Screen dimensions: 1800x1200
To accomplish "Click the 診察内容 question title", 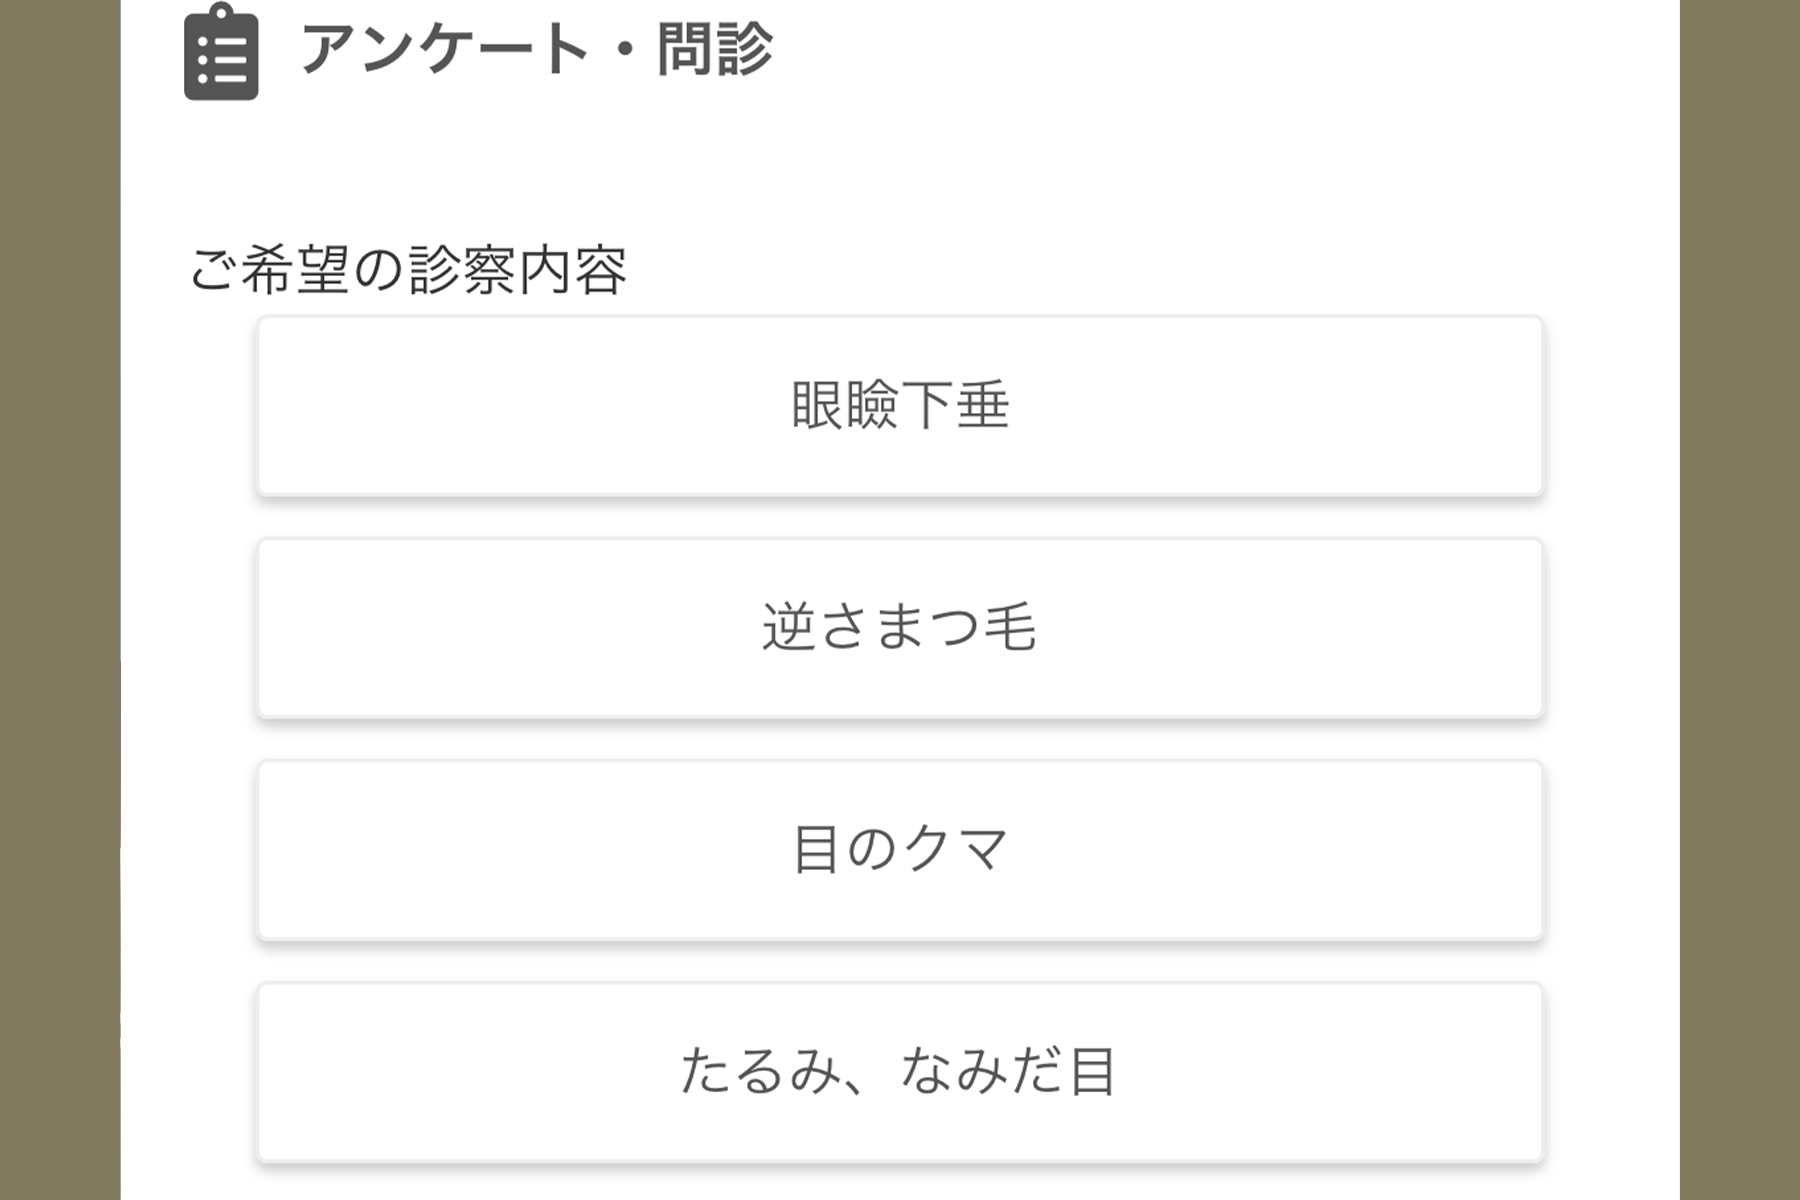I will [x=518, y=269].
